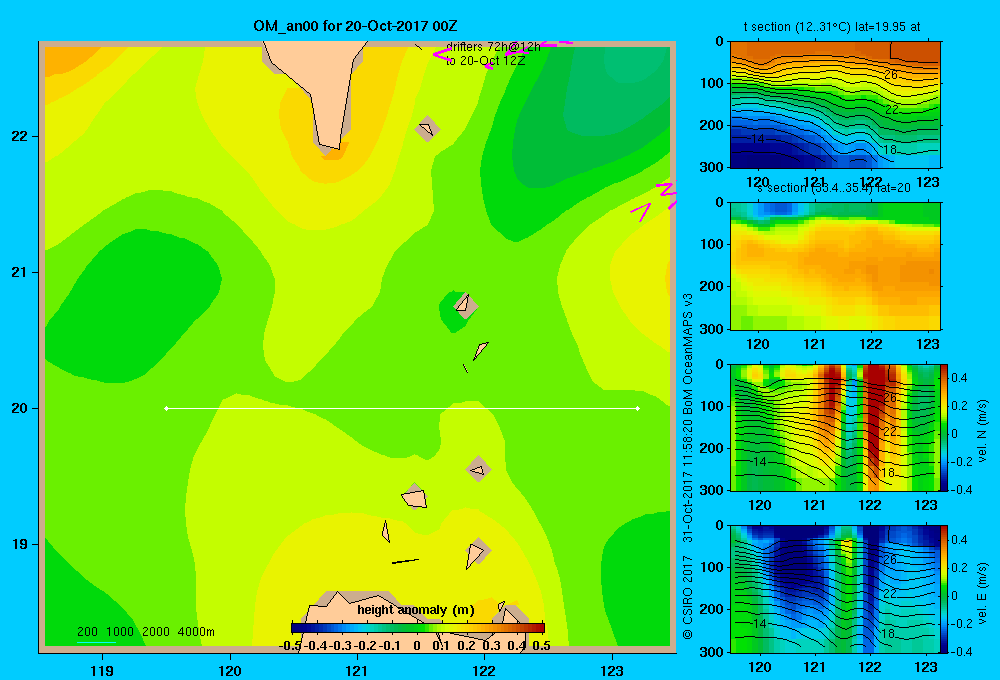
Task: Click longitude label 120 on the main map
Action: [230, 670]
